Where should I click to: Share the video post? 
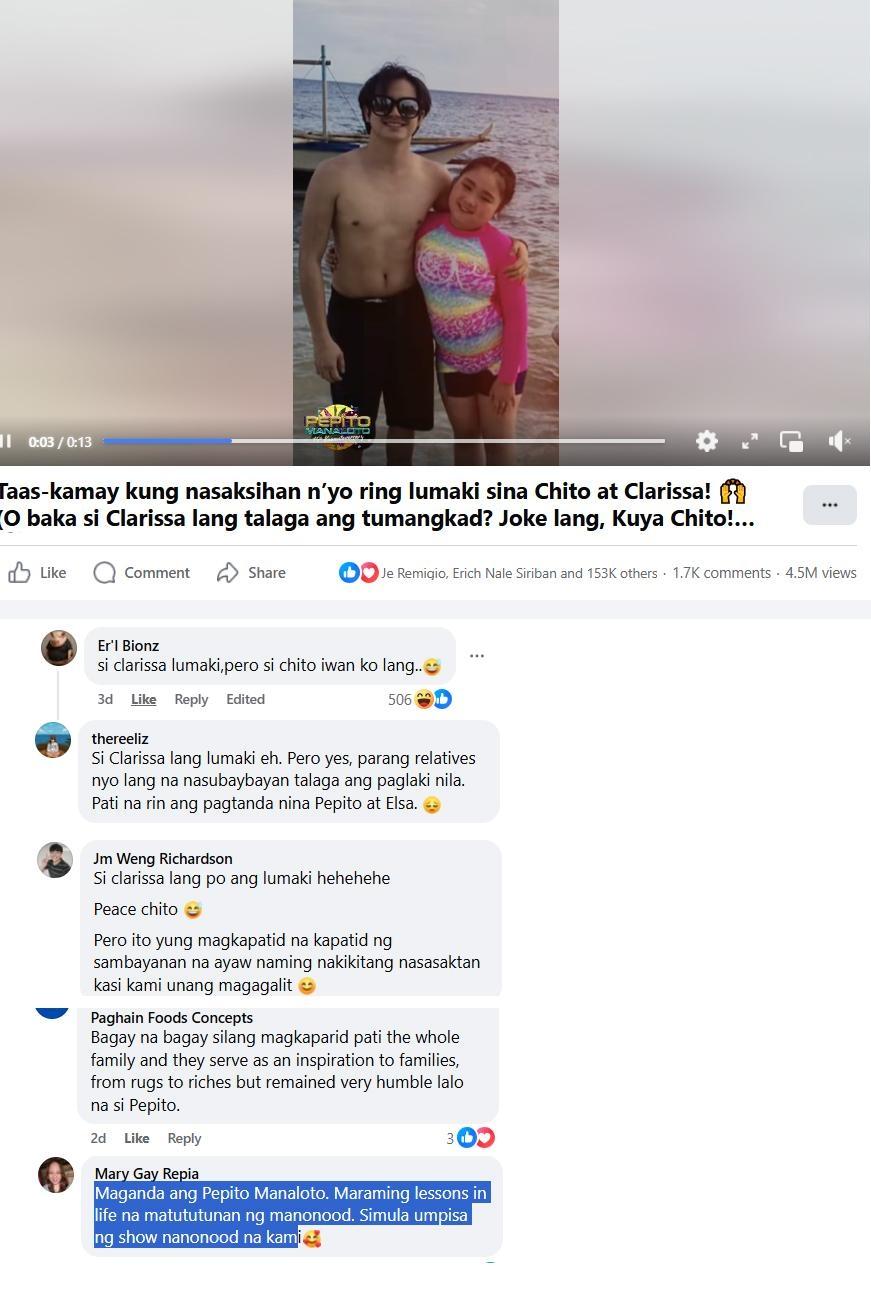252,572
